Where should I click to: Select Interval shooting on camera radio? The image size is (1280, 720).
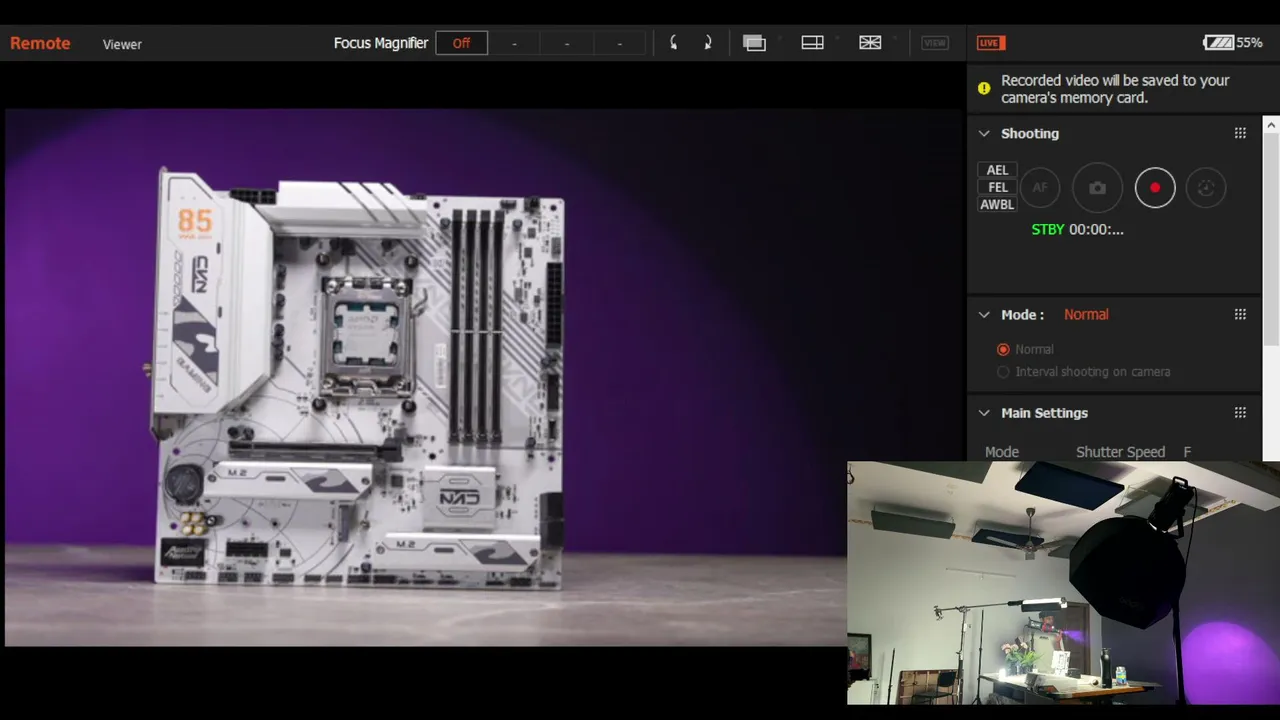click(x=1003, y=372)
